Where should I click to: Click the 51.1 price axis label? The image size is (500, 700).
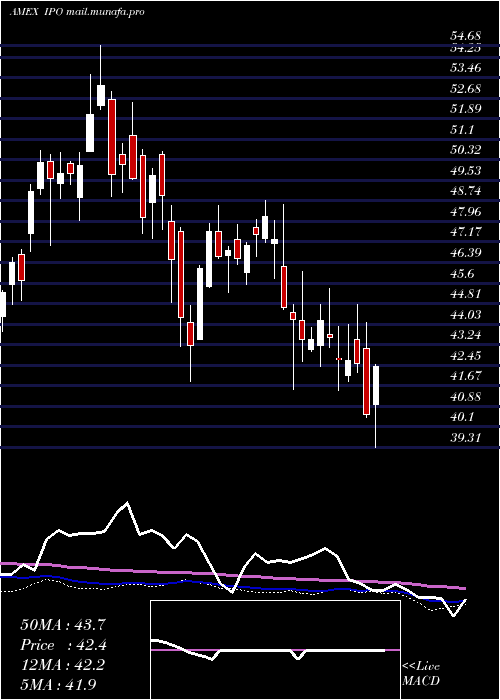462,129
